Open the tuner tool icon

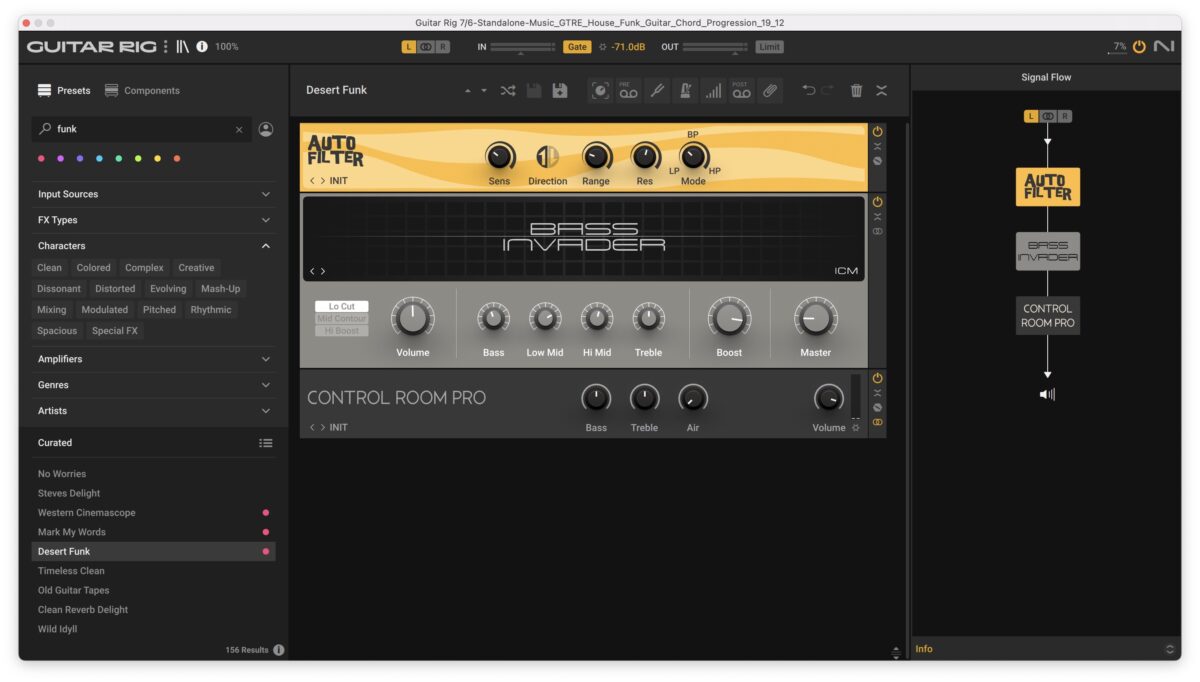(x=657, y=90)
